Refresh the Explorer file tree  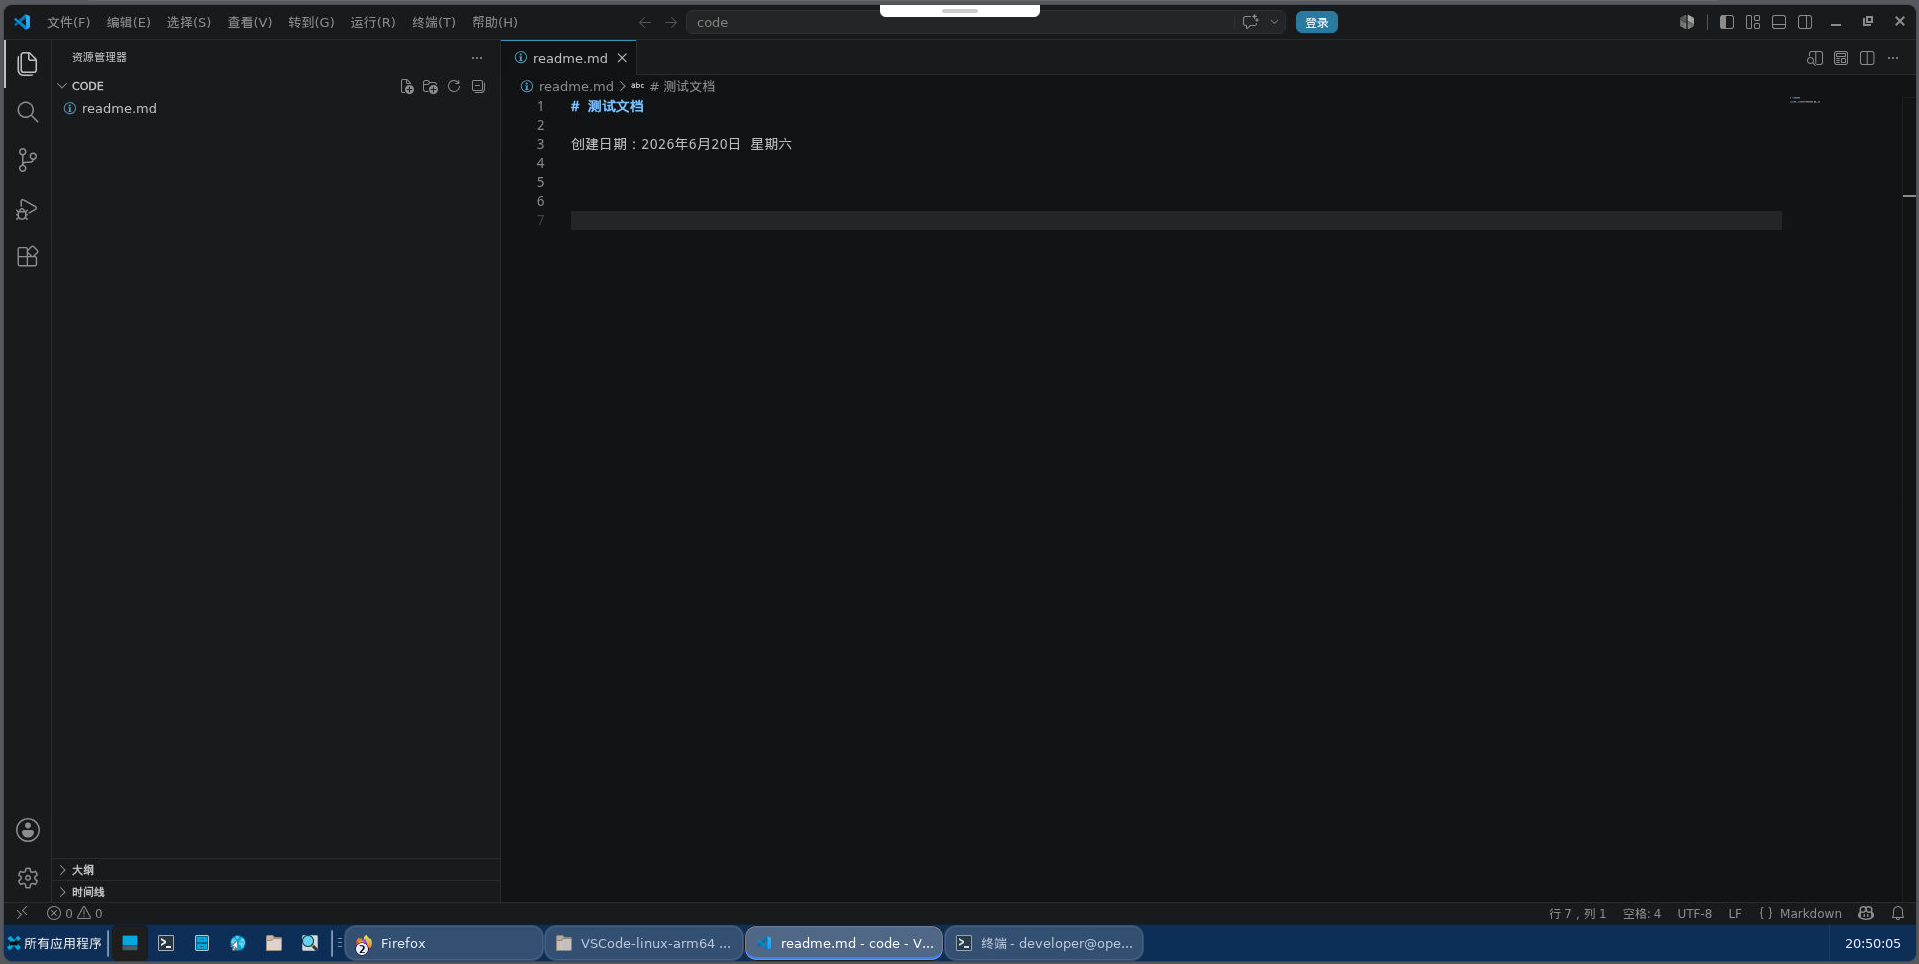[454, 87]
